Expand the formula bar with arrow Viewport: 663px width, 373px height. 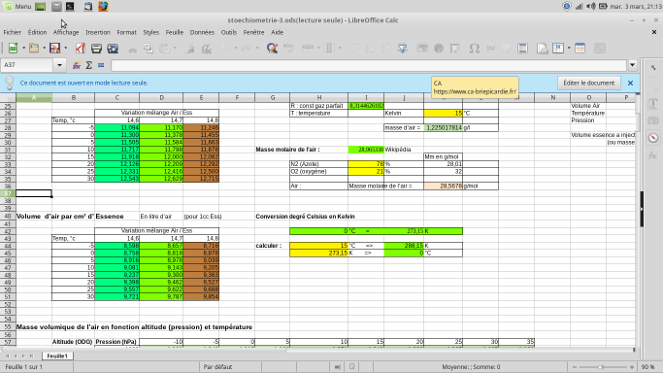tap(633, 65)
